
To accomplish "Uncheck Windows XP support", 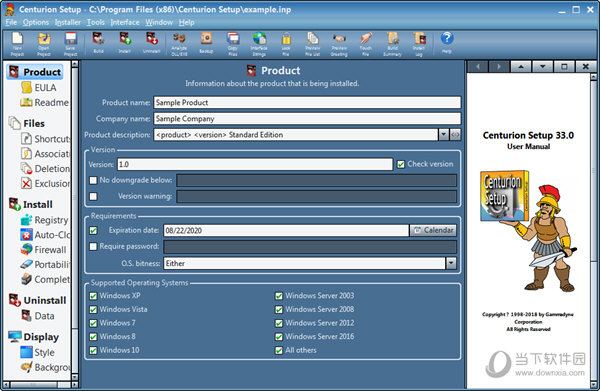I will [x=93, y=296].
